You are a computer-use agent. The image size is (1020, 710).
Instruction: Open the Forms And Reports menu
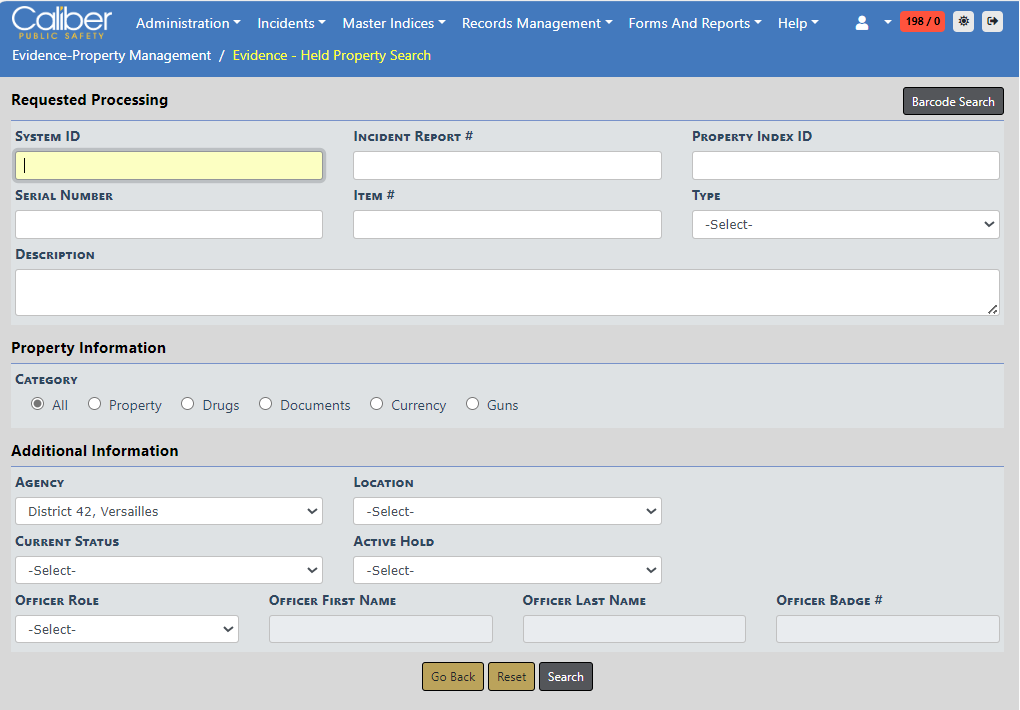click(695, 23)
